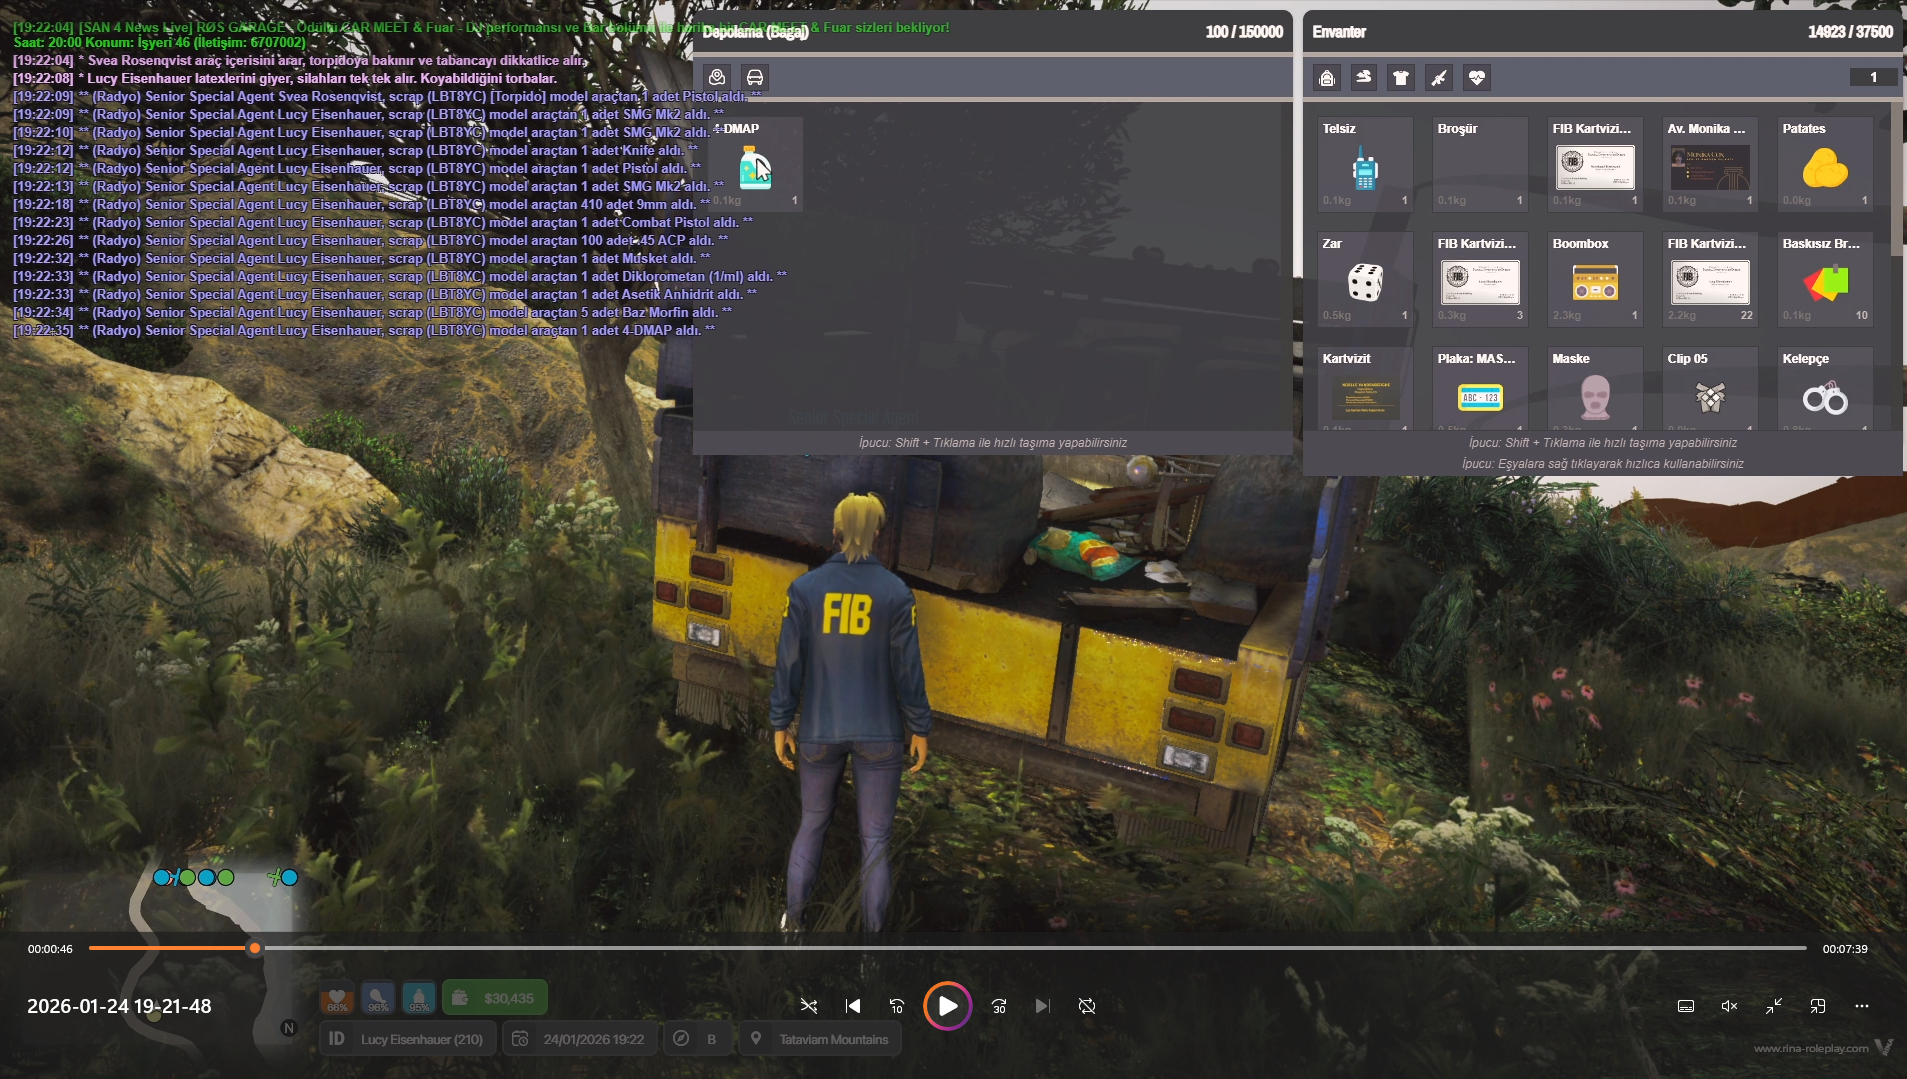The image size is (1907, 1079).
Task: Select the shoes category tab in Envanter
Action: pos(1364,77)
